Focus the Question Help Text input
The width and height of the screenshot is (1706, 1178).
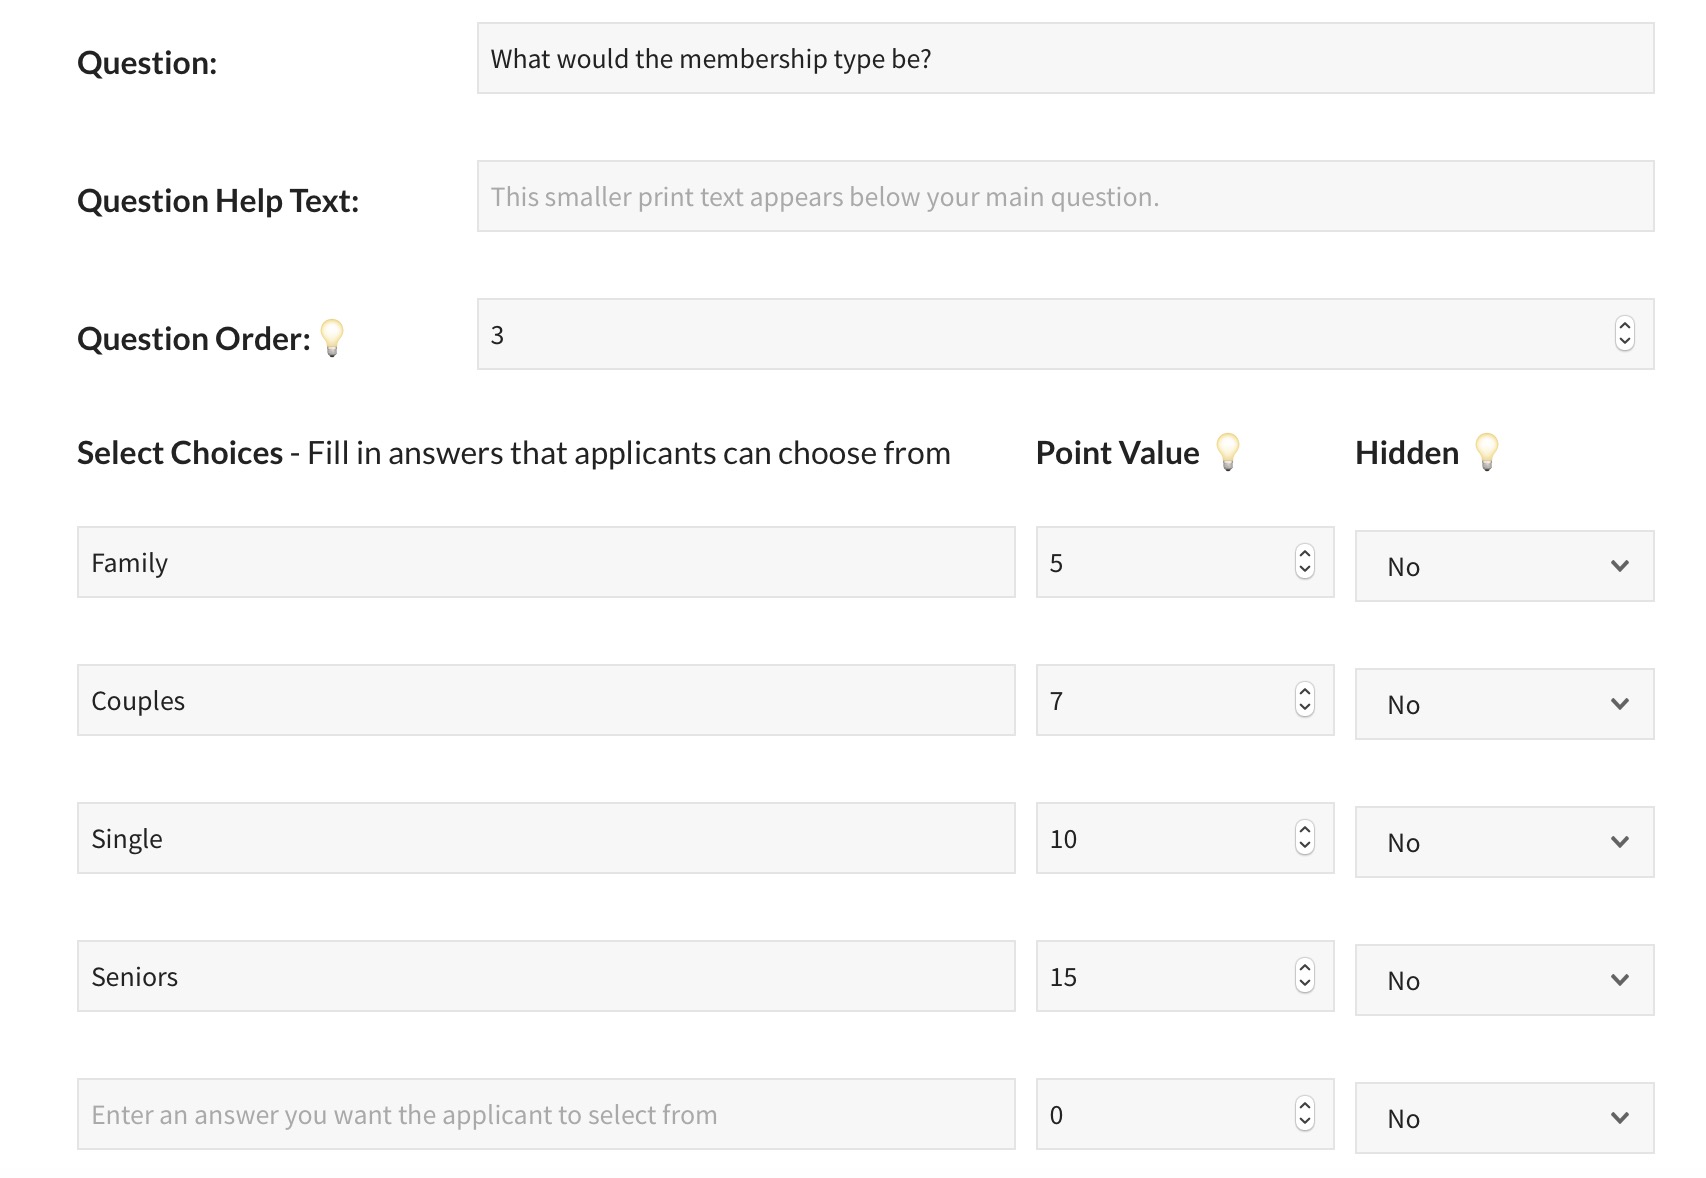(x=1065, y=197)
